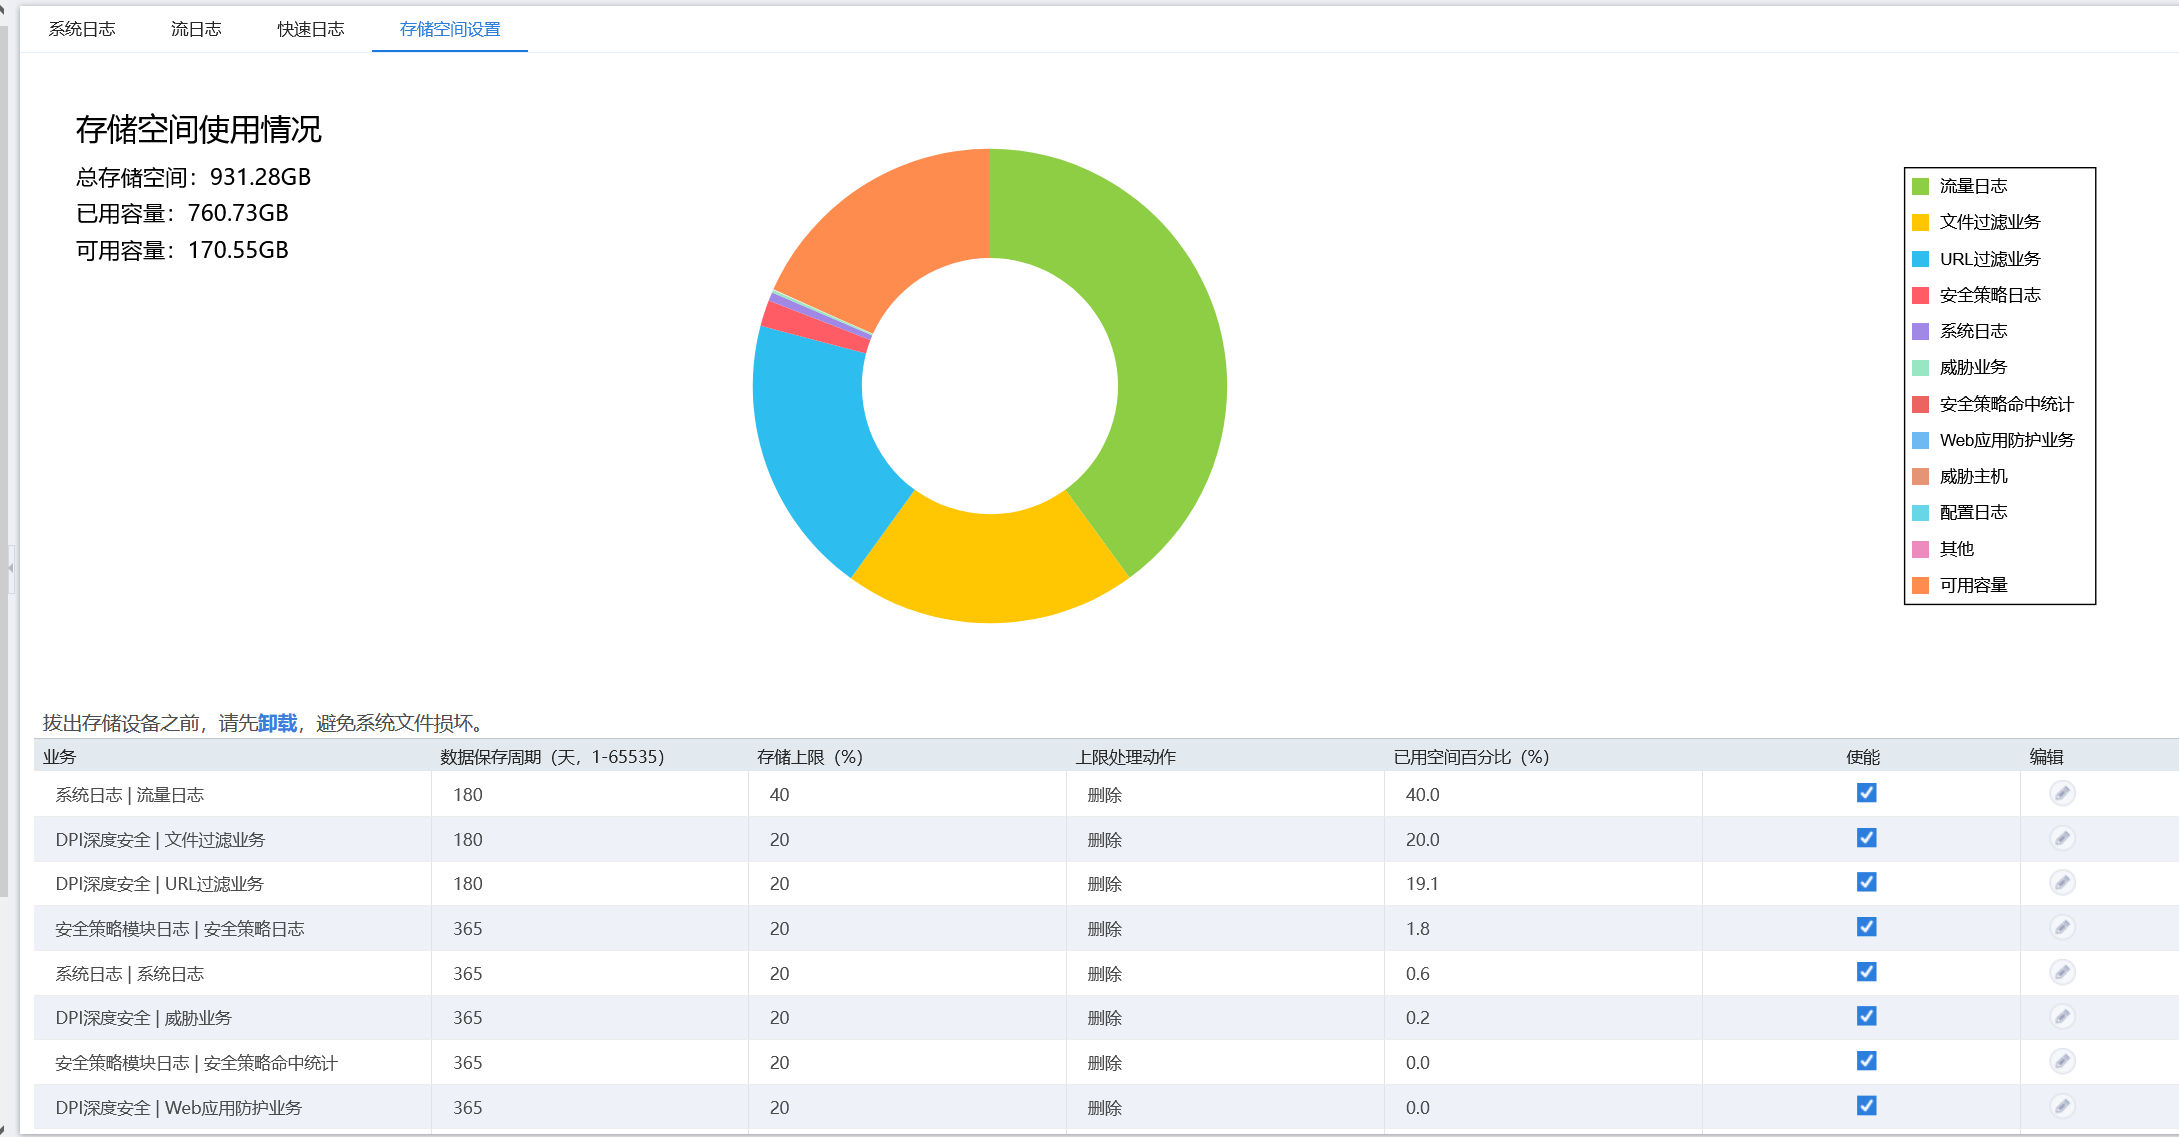The width and height of the screenshot is (2179, 1137).
Task: Click edit icon for 系统日志 | 系统日志 row
Action: [2061, 973]
